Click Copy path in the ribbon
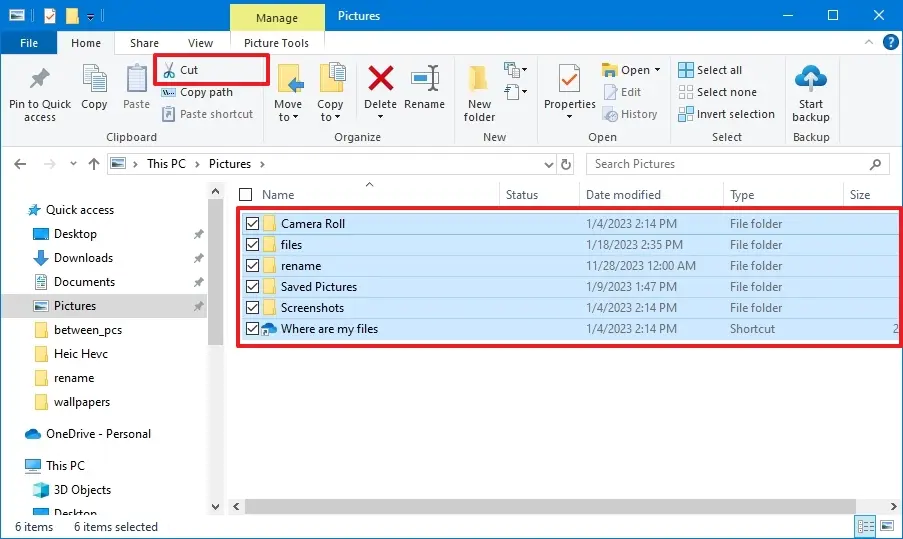 point(197,92)
